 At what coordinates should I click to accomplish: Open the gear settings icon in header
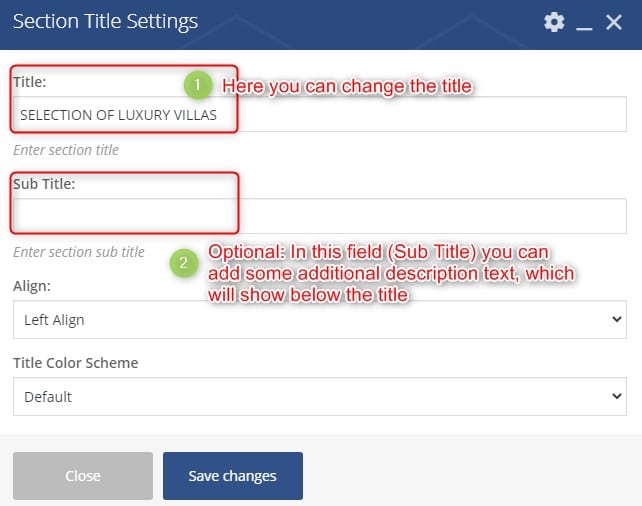click(x=554, y=22)
